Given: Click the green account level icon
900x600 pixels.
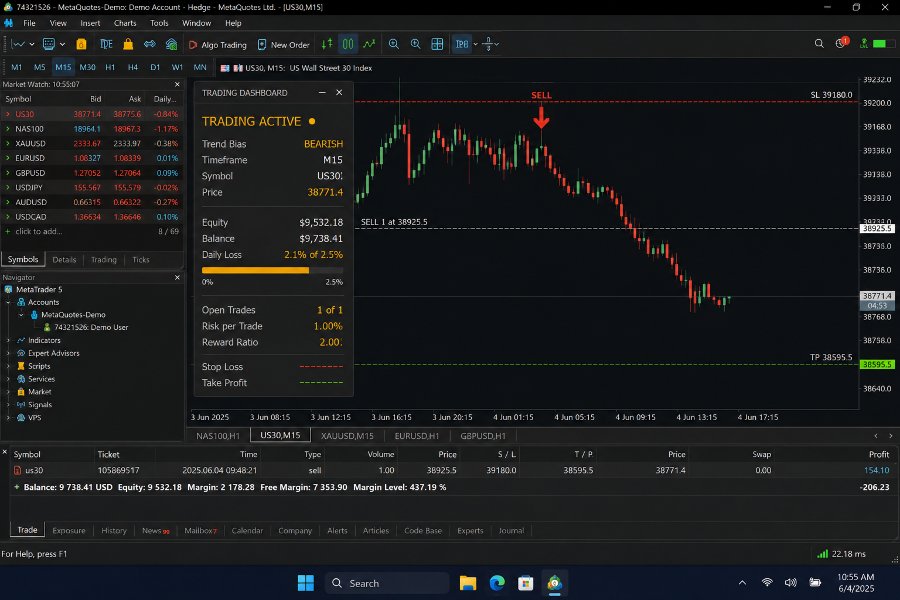Looking at the screenshot, I should click(863, 44).
